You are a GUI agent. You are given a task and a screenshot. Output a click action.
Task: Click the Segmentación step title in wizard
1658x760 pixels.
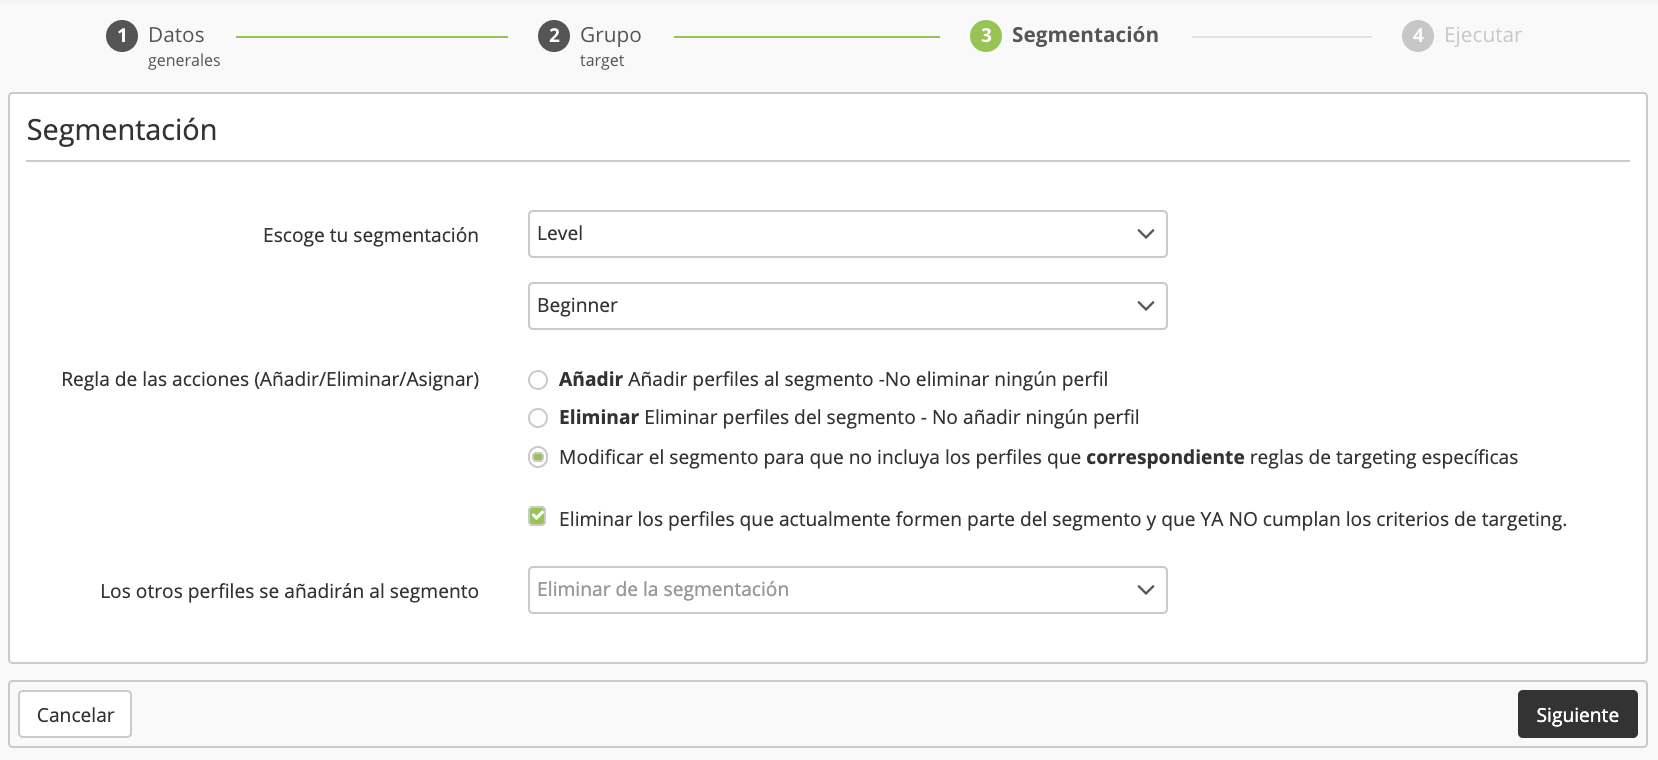(x=1084, y=36)
